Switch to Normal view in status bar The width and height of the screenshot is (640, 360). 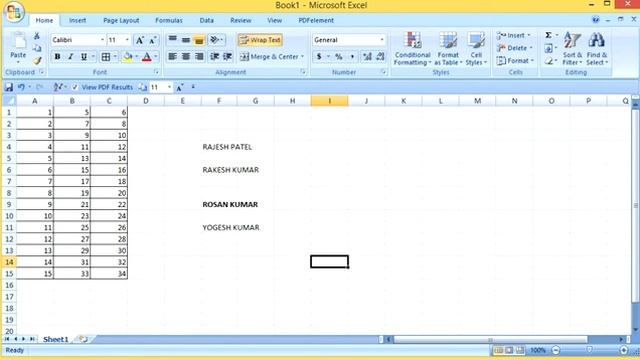click(498, 350)
